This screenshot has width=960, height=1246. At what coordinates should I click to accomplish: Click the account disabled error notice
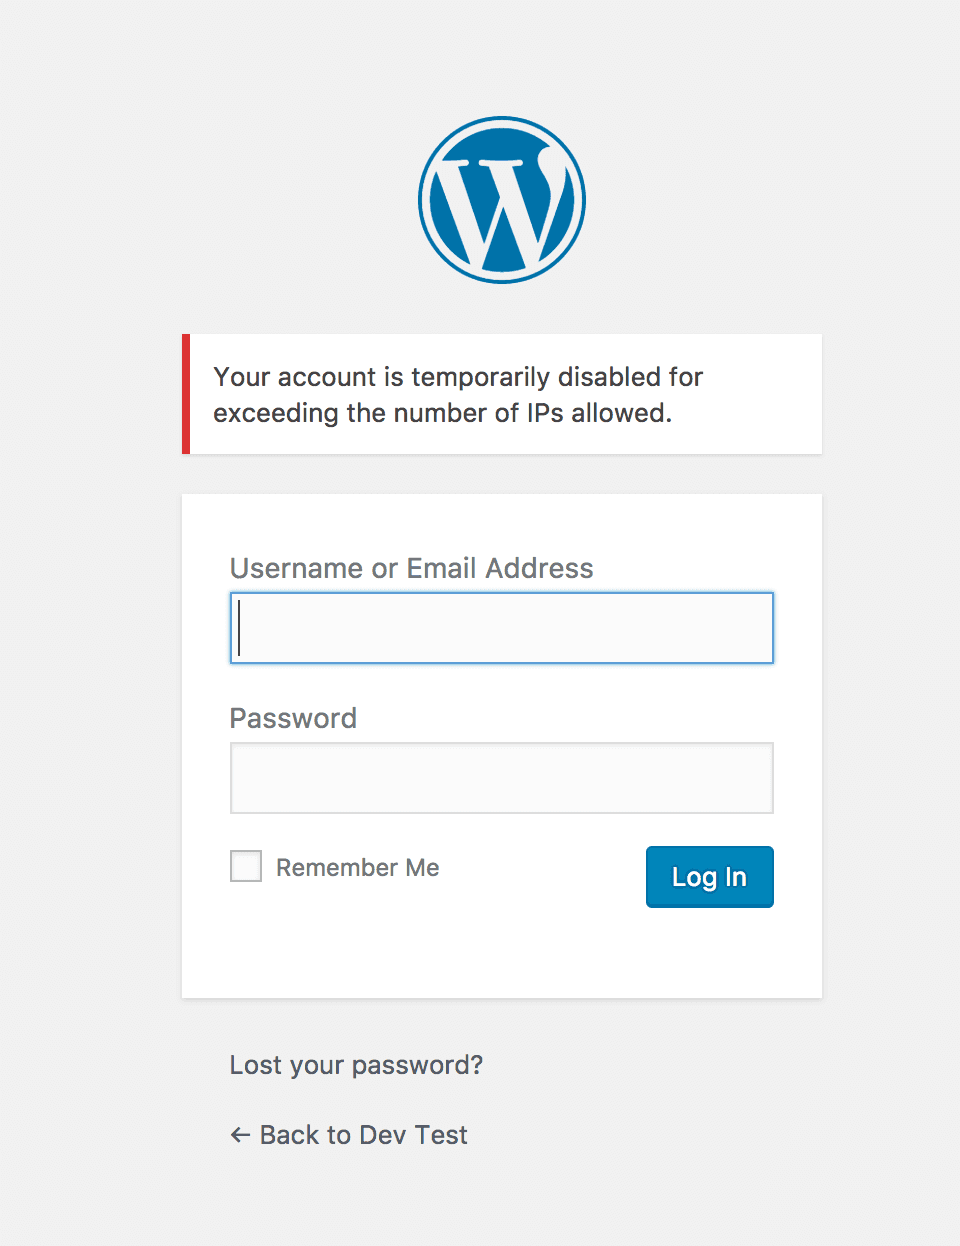tap(502, 394)
